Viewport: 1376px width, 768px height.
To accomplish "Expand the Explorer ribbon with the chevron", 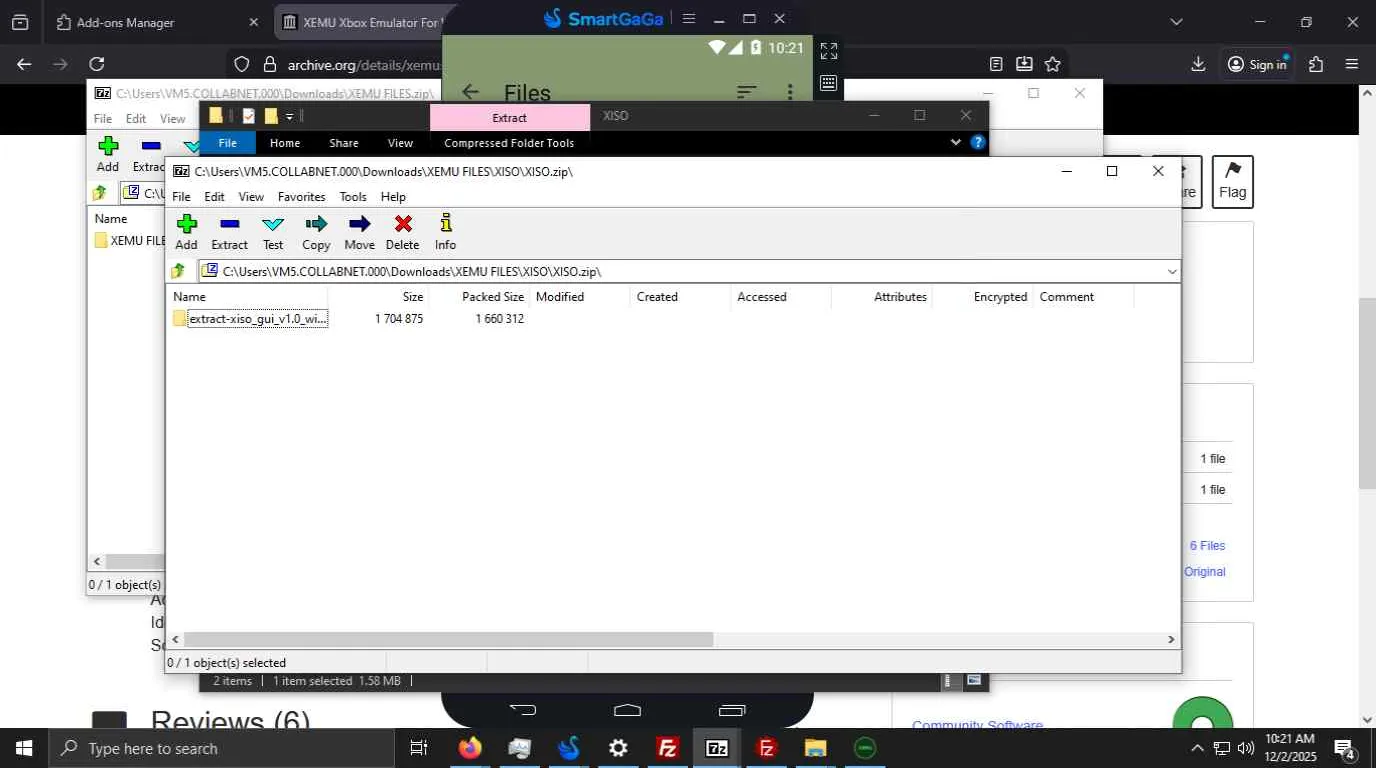I will click(x=956, y=143).
